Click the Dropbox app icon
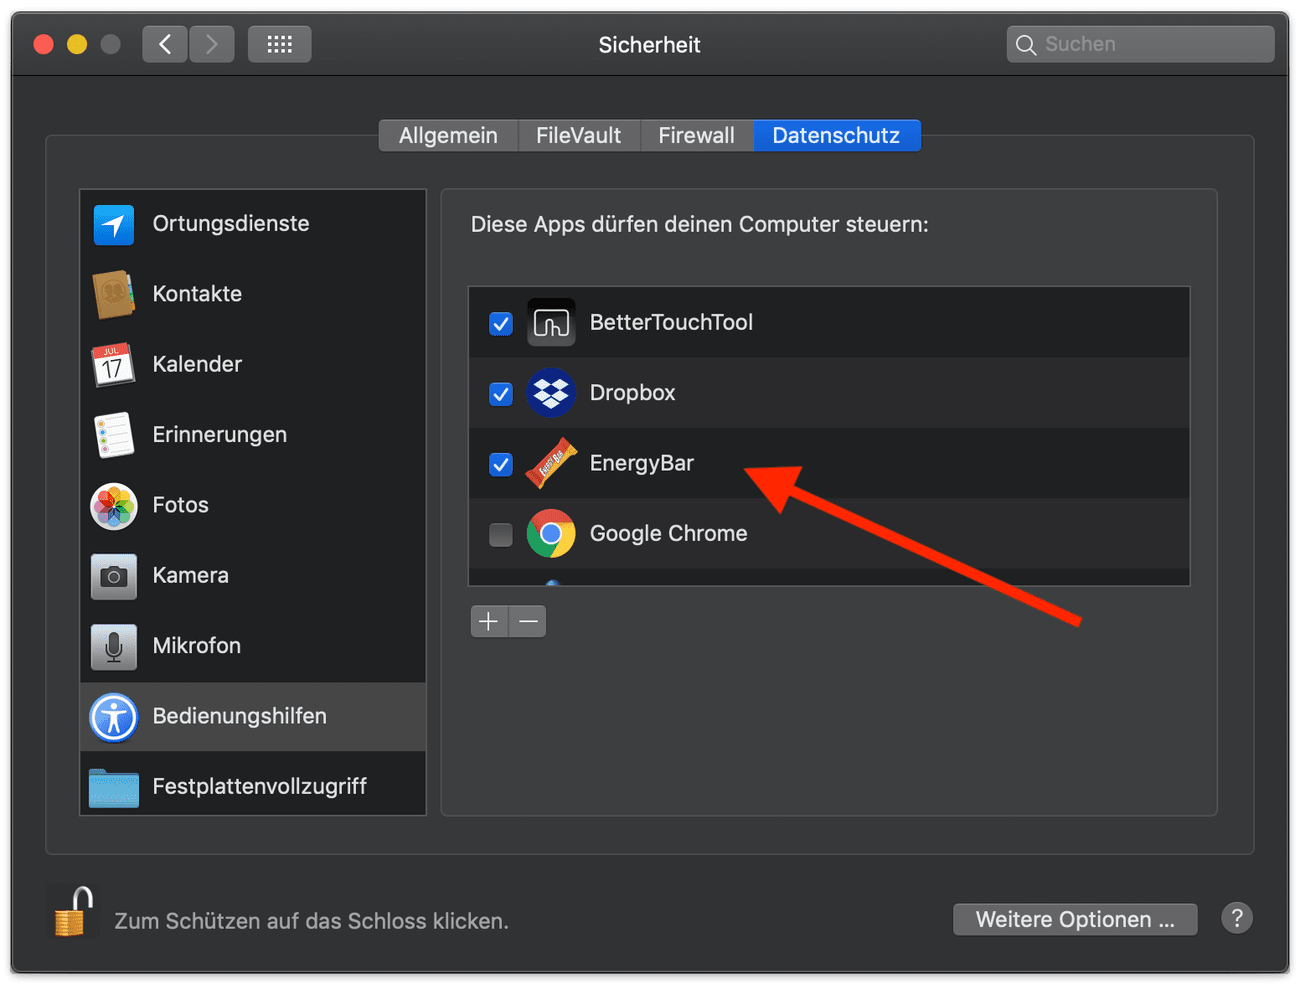Screen dimensions: 1300x984 [551, 393]
